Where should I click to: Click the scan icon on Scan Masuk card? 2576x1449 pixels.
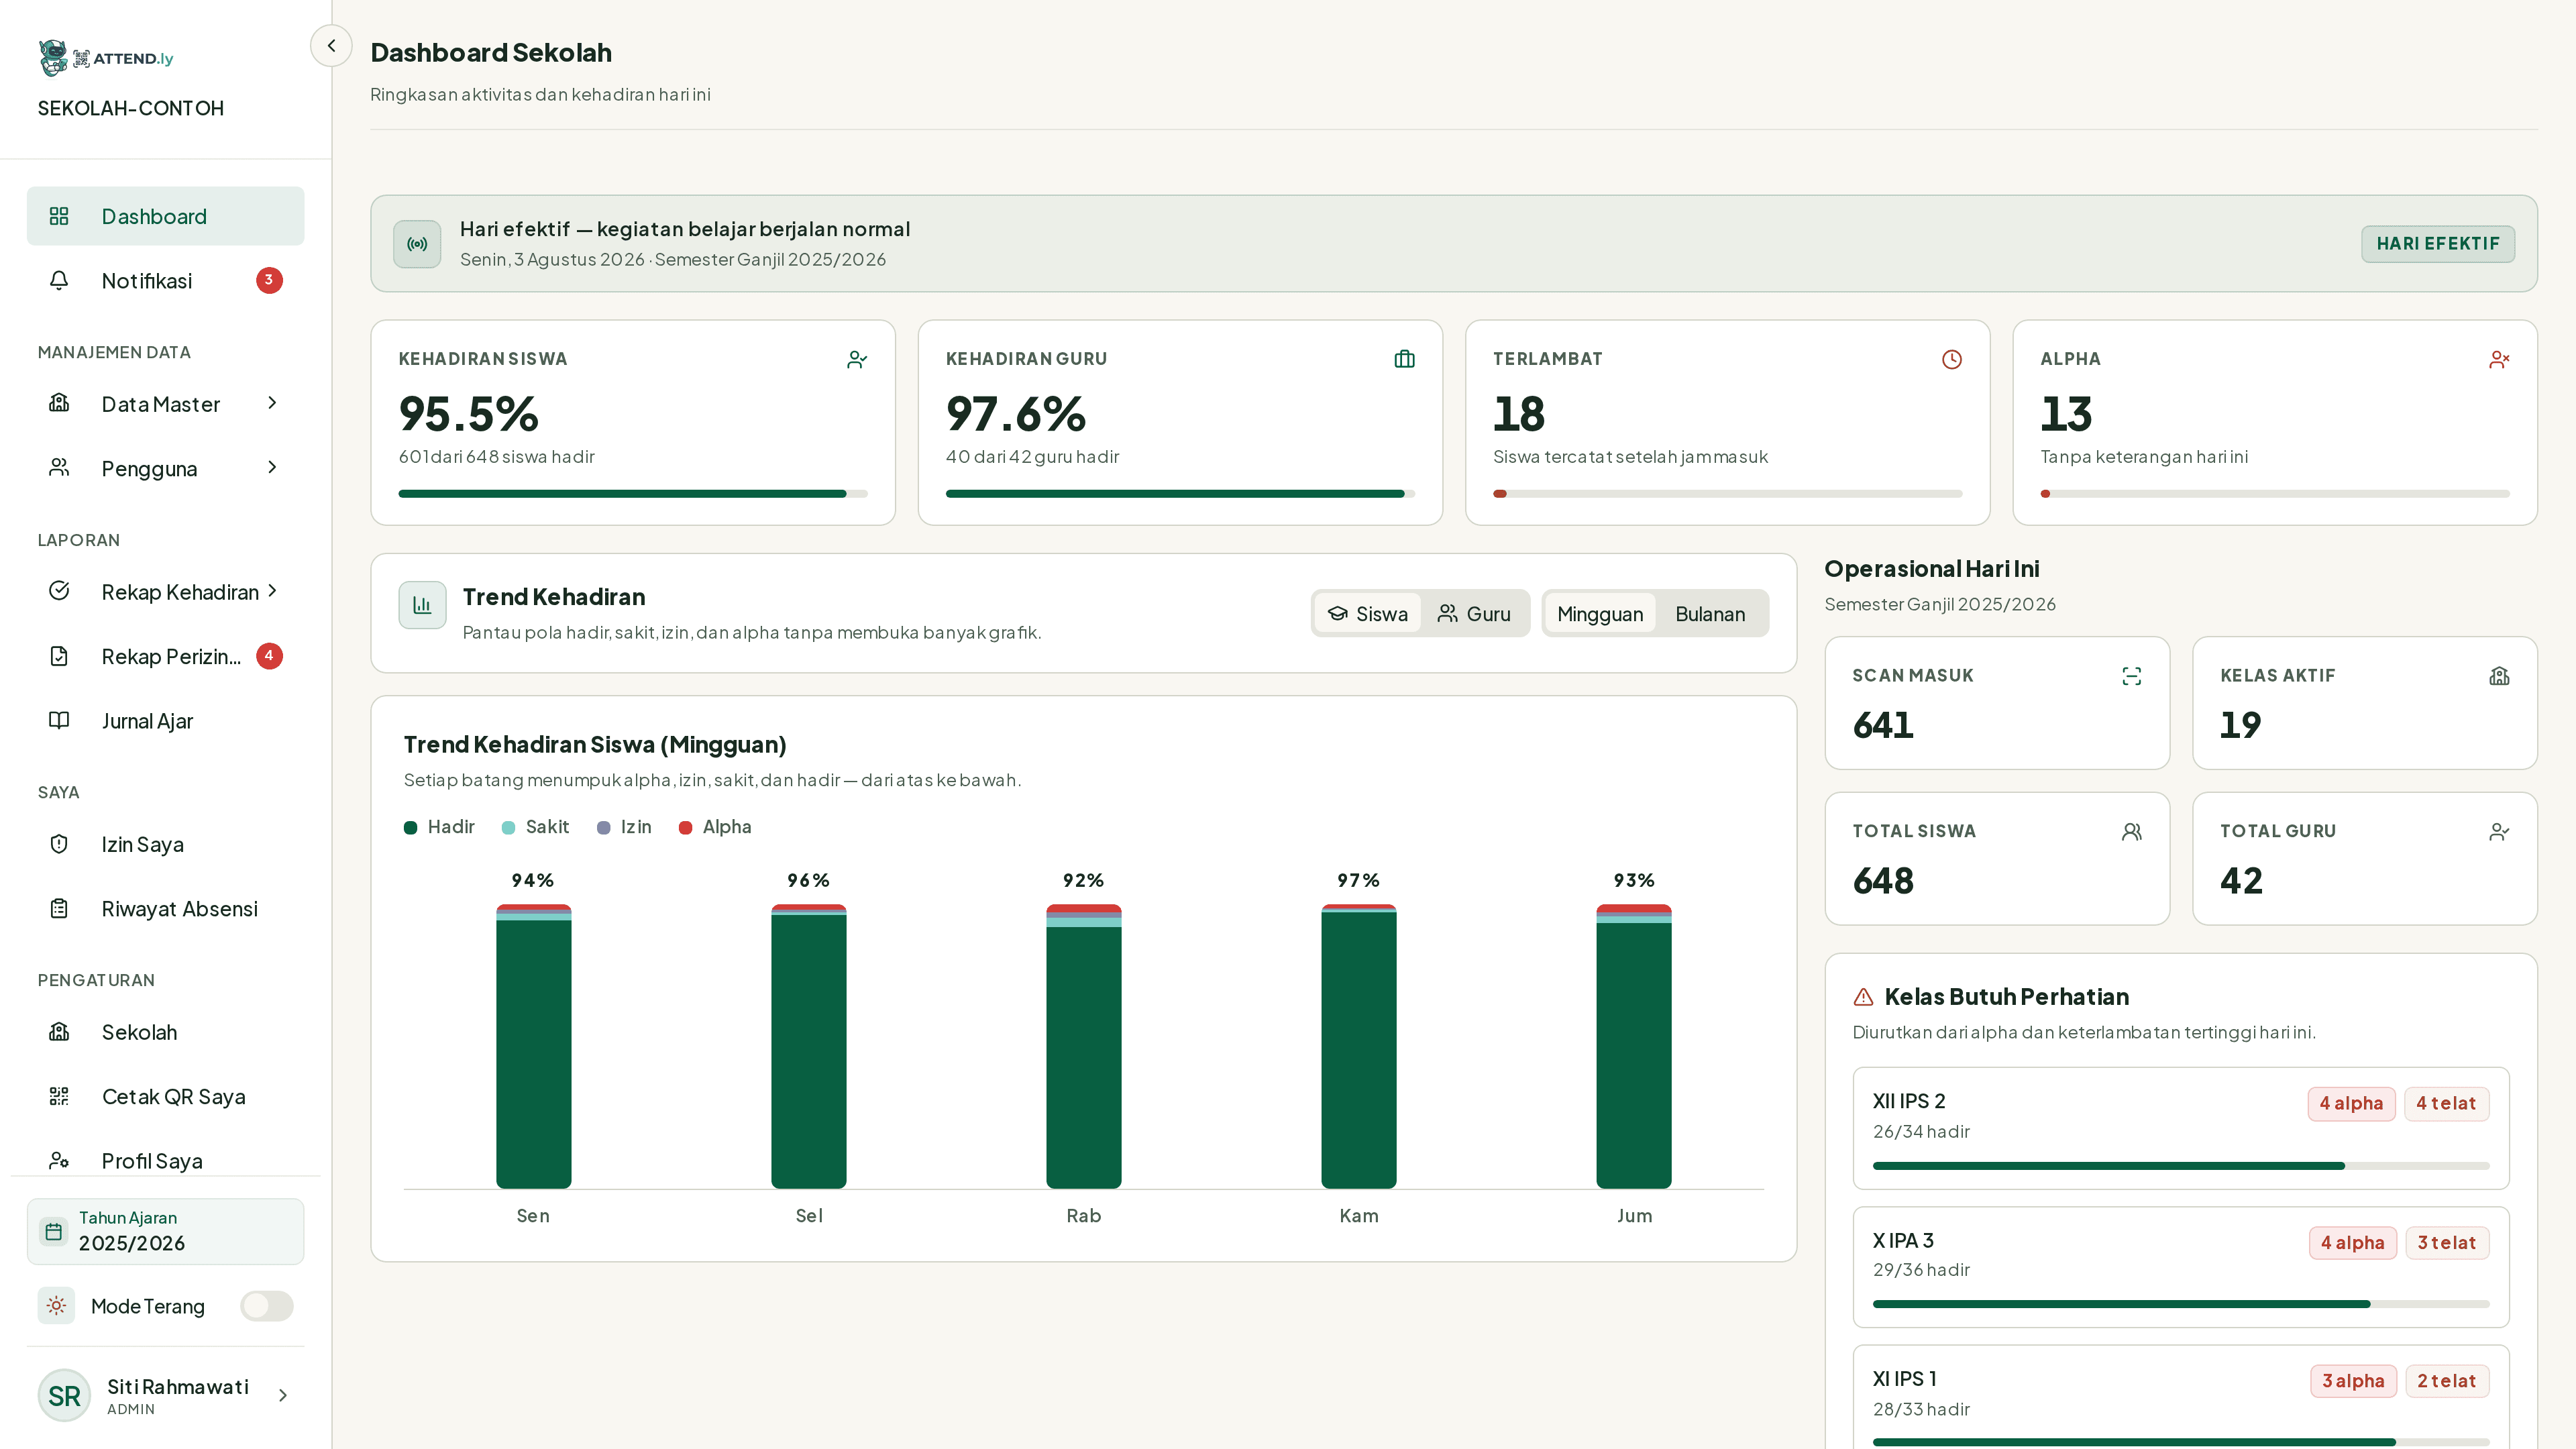[x=2131, y=677]
